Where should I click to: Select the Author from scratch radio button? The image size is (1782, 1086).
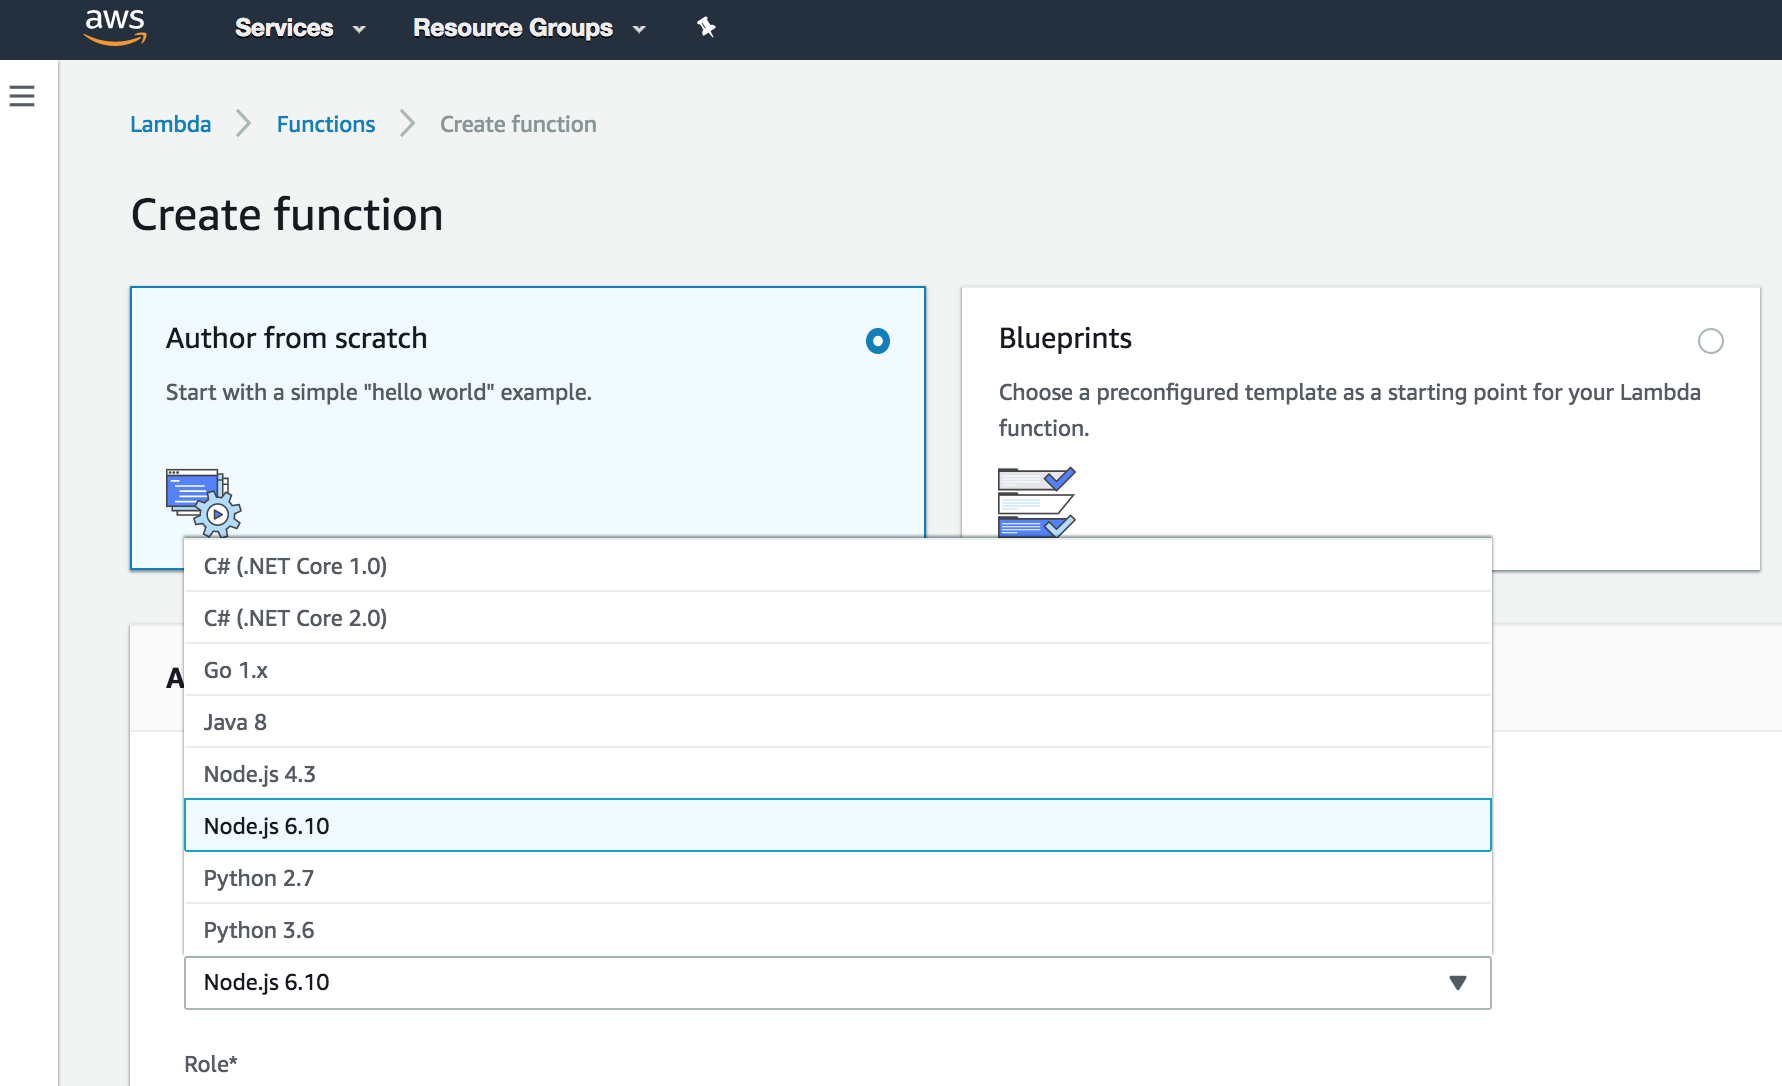tap(877, 341)
